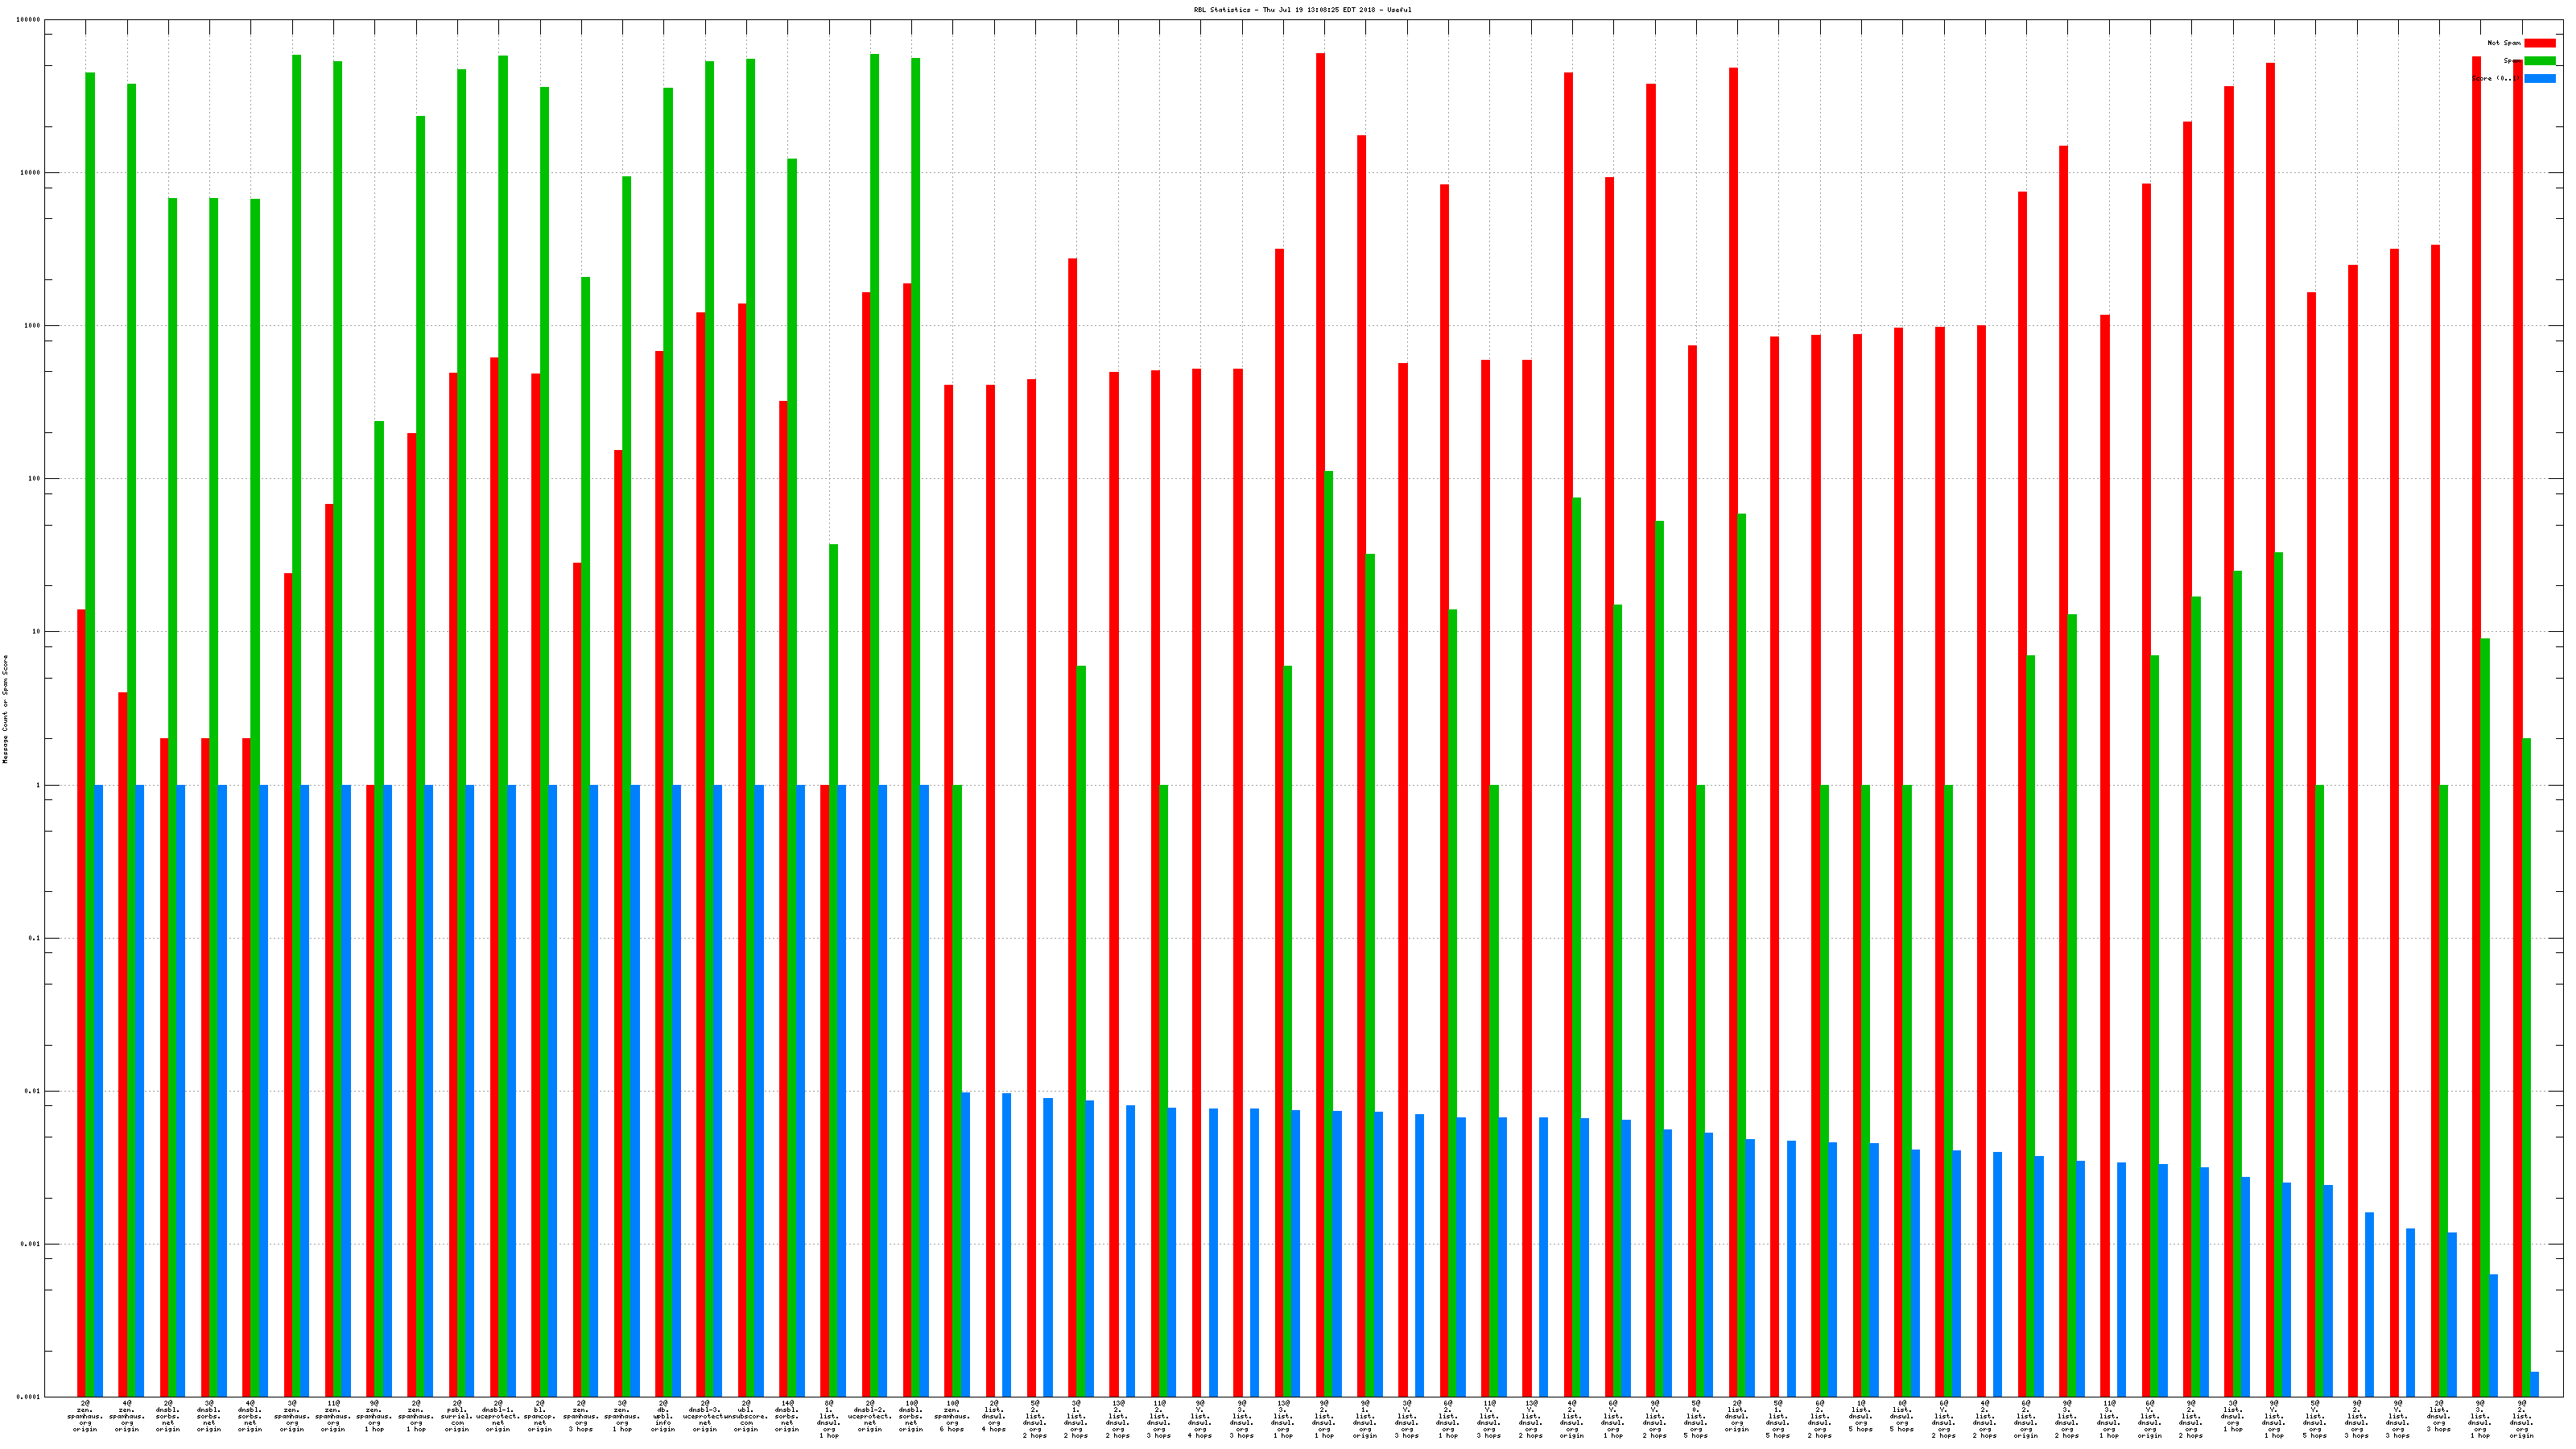Click the bl.spamcop.net origin x-axis label
This screenshot has width=2576, height=1449.
point(540,1416)
